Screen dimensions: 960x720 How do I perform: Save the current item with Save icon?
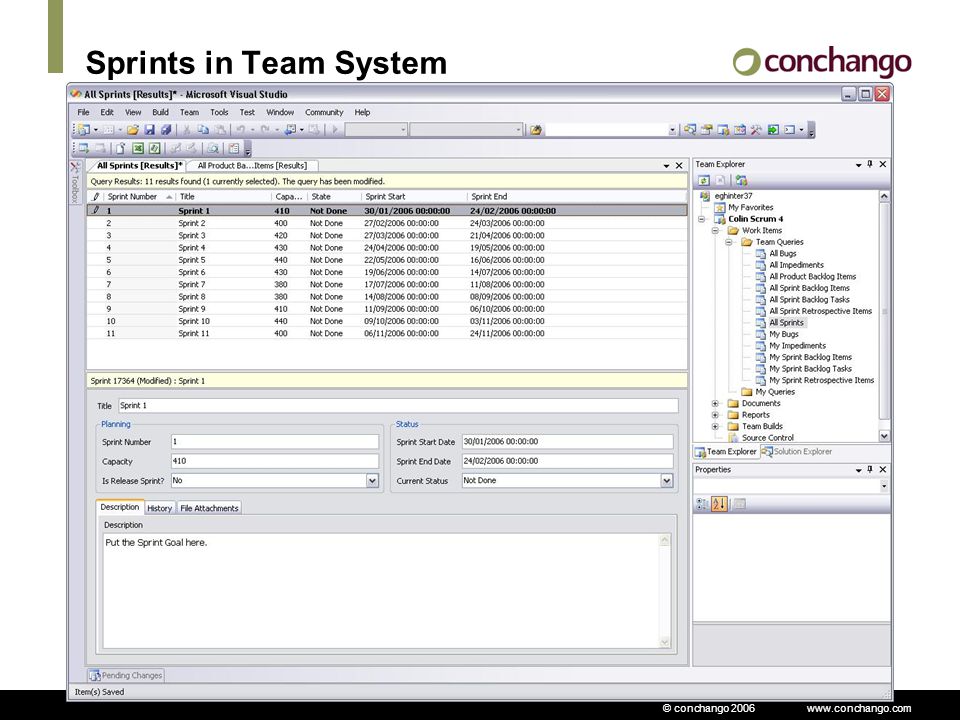(149, 130)
